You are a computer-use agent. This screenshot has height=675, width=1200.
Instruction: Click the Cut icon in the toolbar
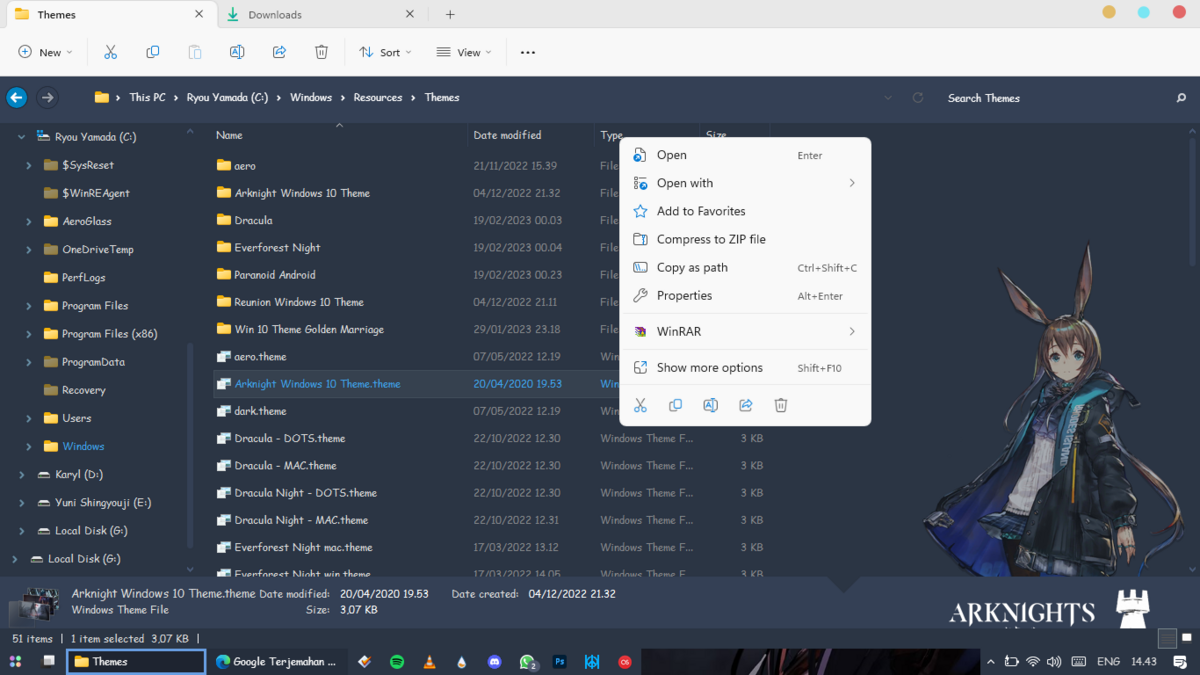(x=111, y=52)
